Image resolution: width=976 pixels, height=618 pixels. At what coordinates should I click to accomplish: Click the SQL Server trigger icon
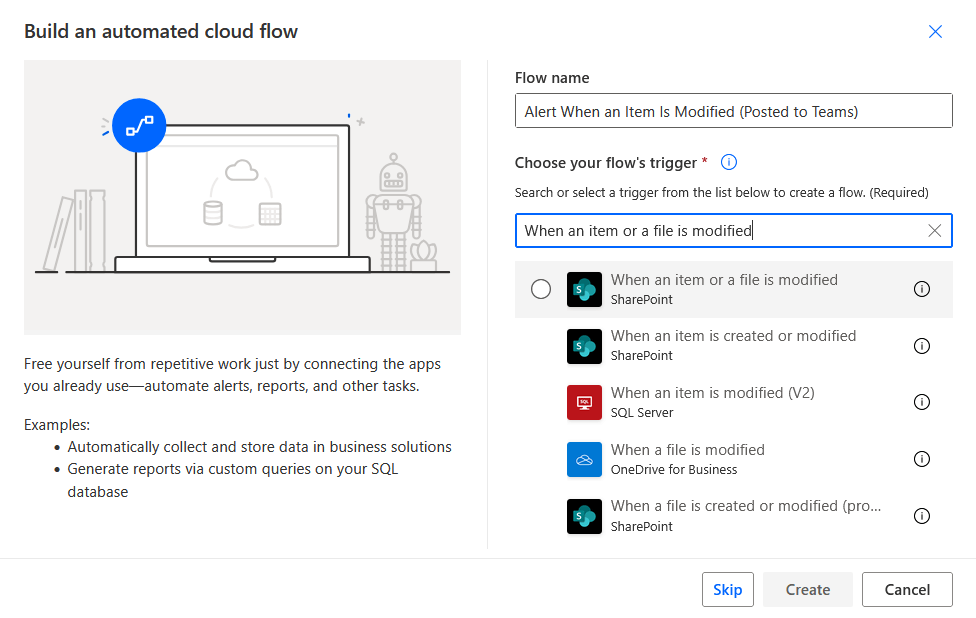[x=584, y=403]
